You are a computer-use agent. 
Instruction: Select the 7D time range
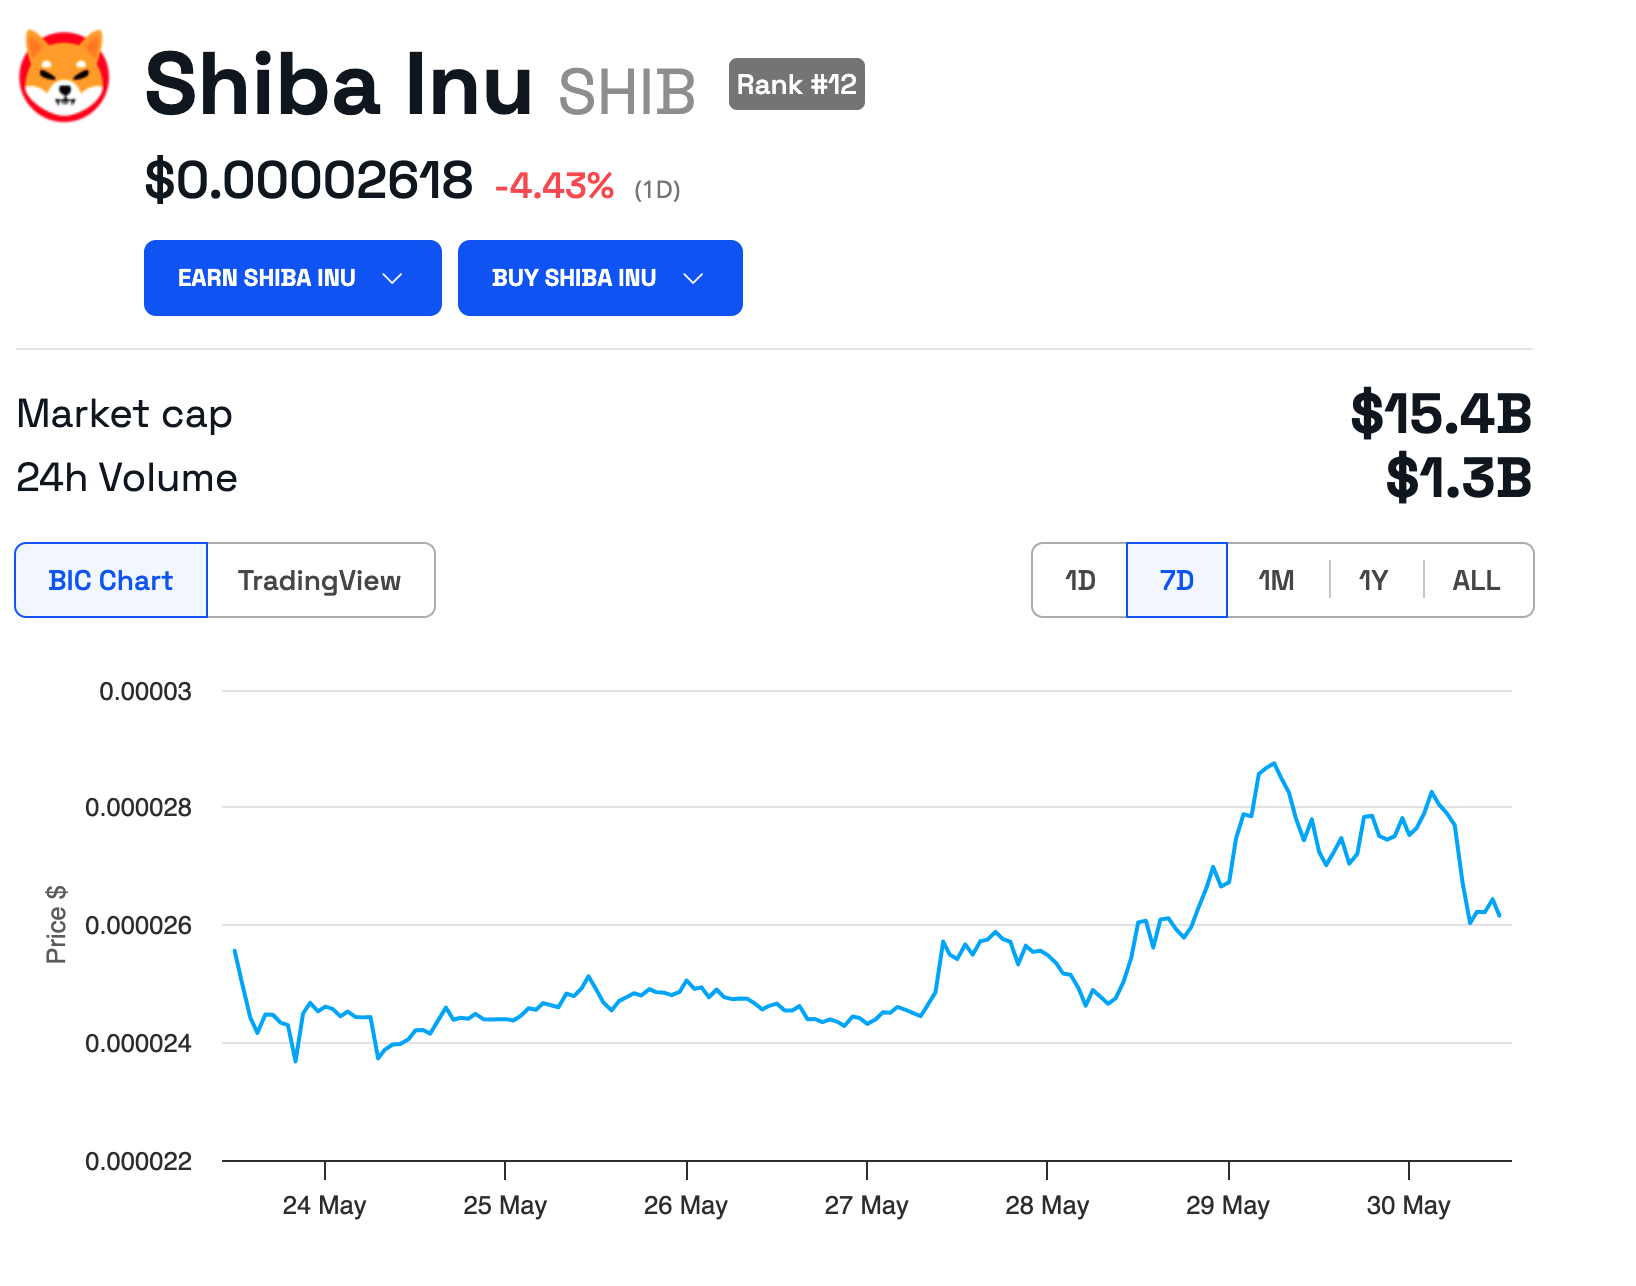(1177, 580)
